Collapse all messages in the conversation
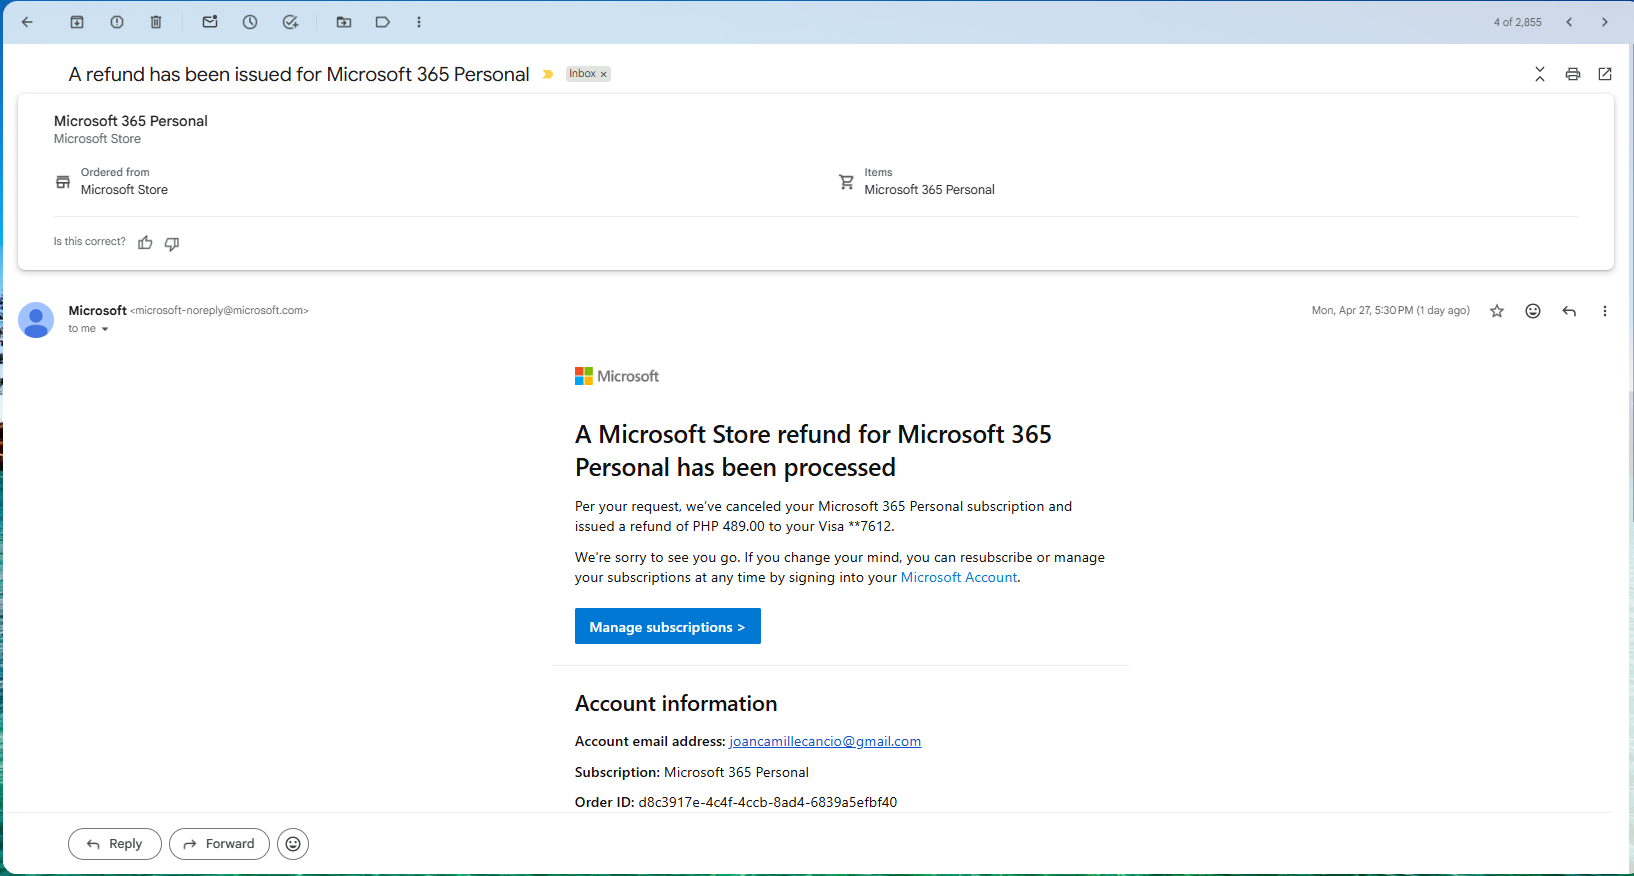 [x=1540, y=74]
